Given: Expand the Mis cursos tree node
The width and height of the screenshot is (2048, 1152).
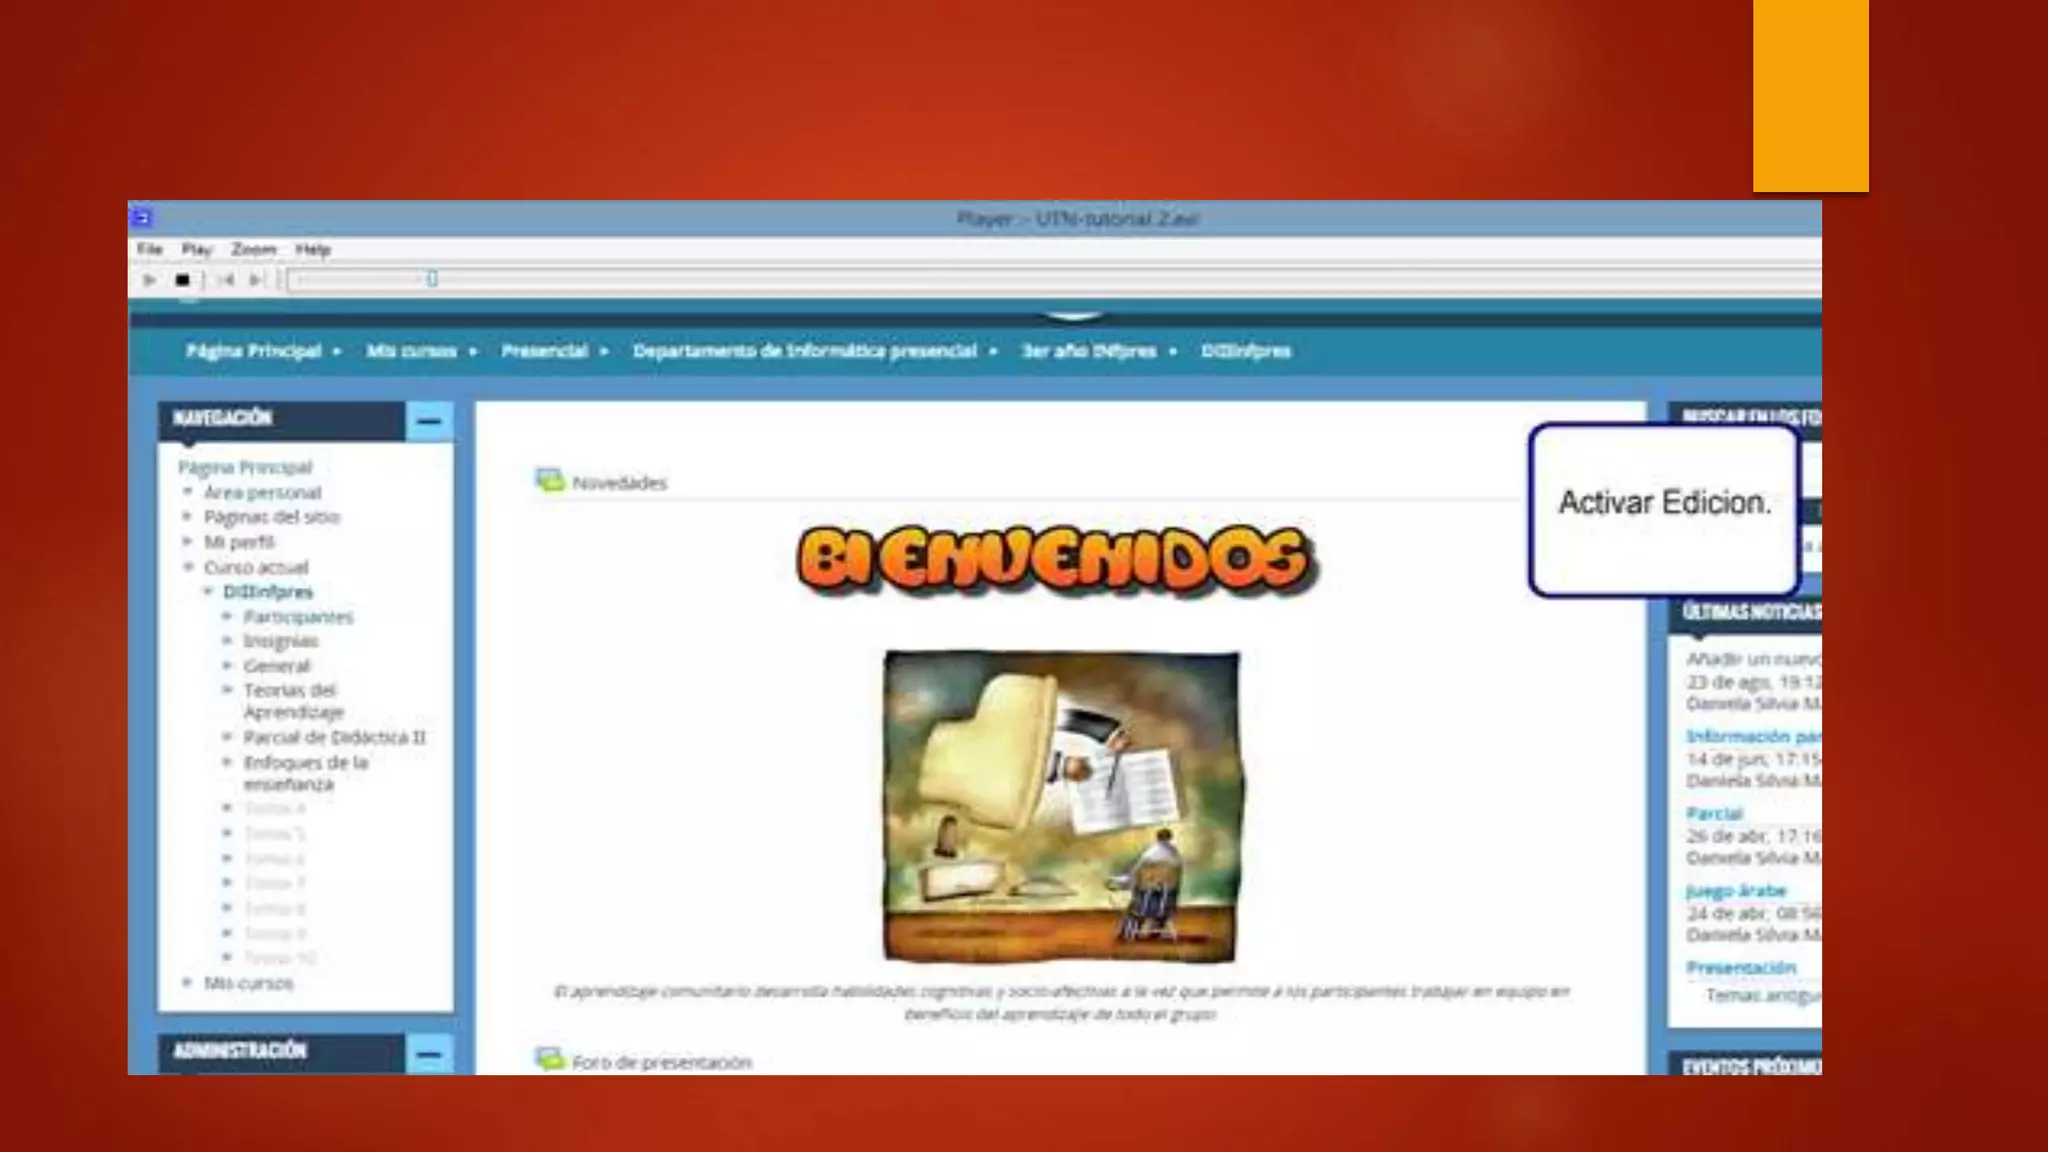Looking at the screenshot, I should (x=187, y=982).
